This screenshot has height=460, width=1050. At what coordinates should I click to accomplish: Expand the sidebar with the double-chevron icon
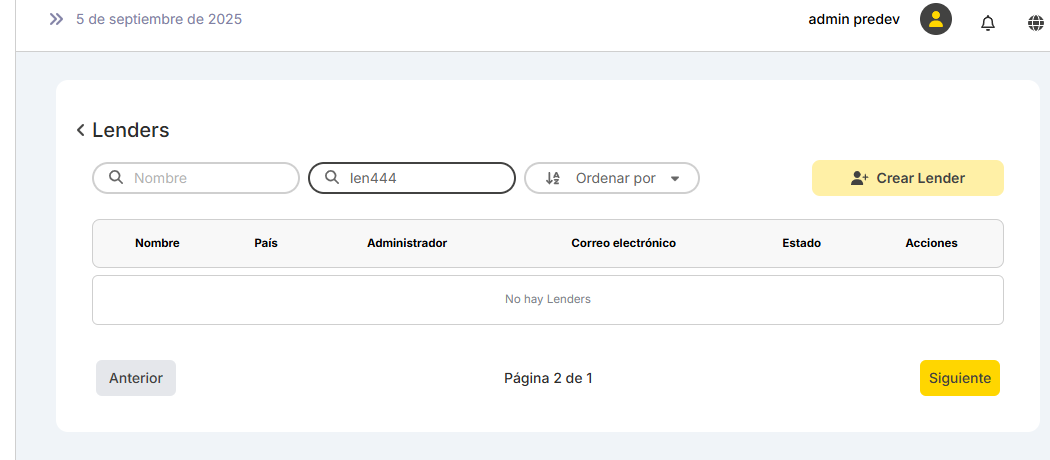coord(56,19)
